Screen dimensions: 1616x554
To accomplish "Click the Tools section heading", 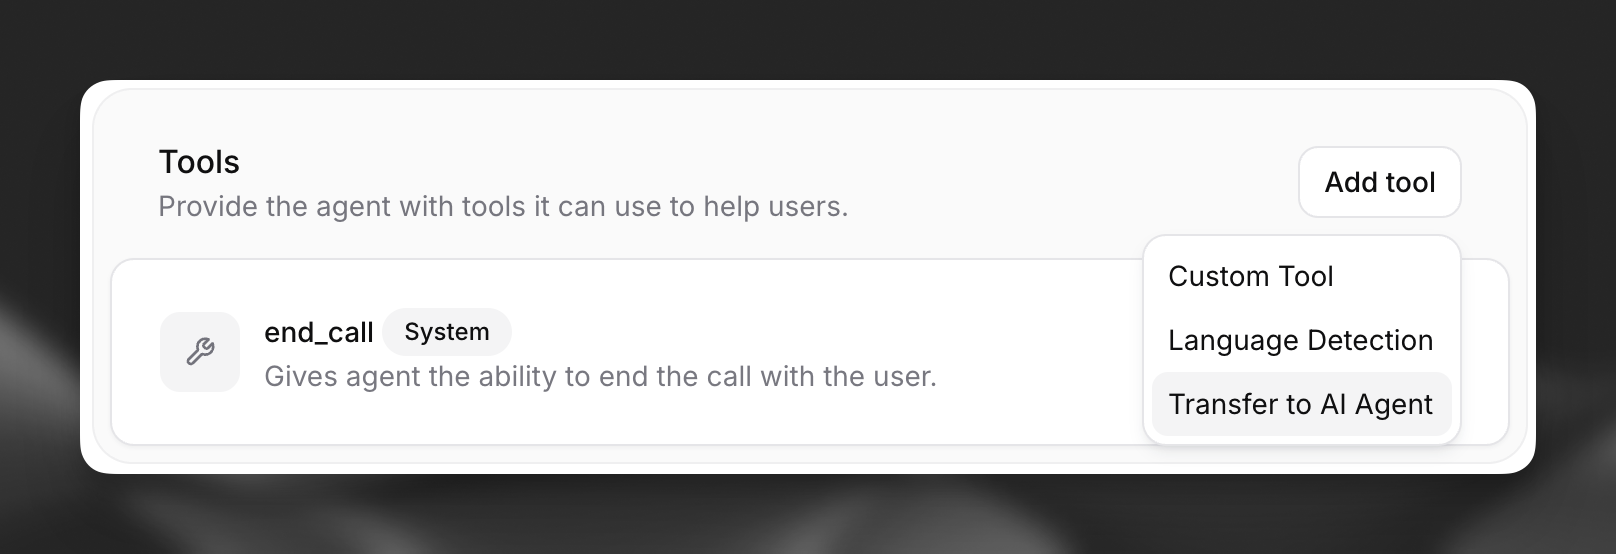I will (x=199, y=162).
